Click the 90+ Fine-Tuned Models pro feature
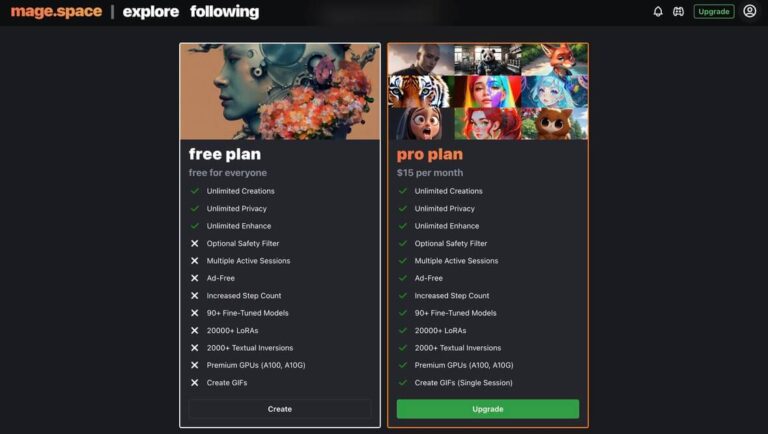 pyautogui.click(x=456, y=313)
